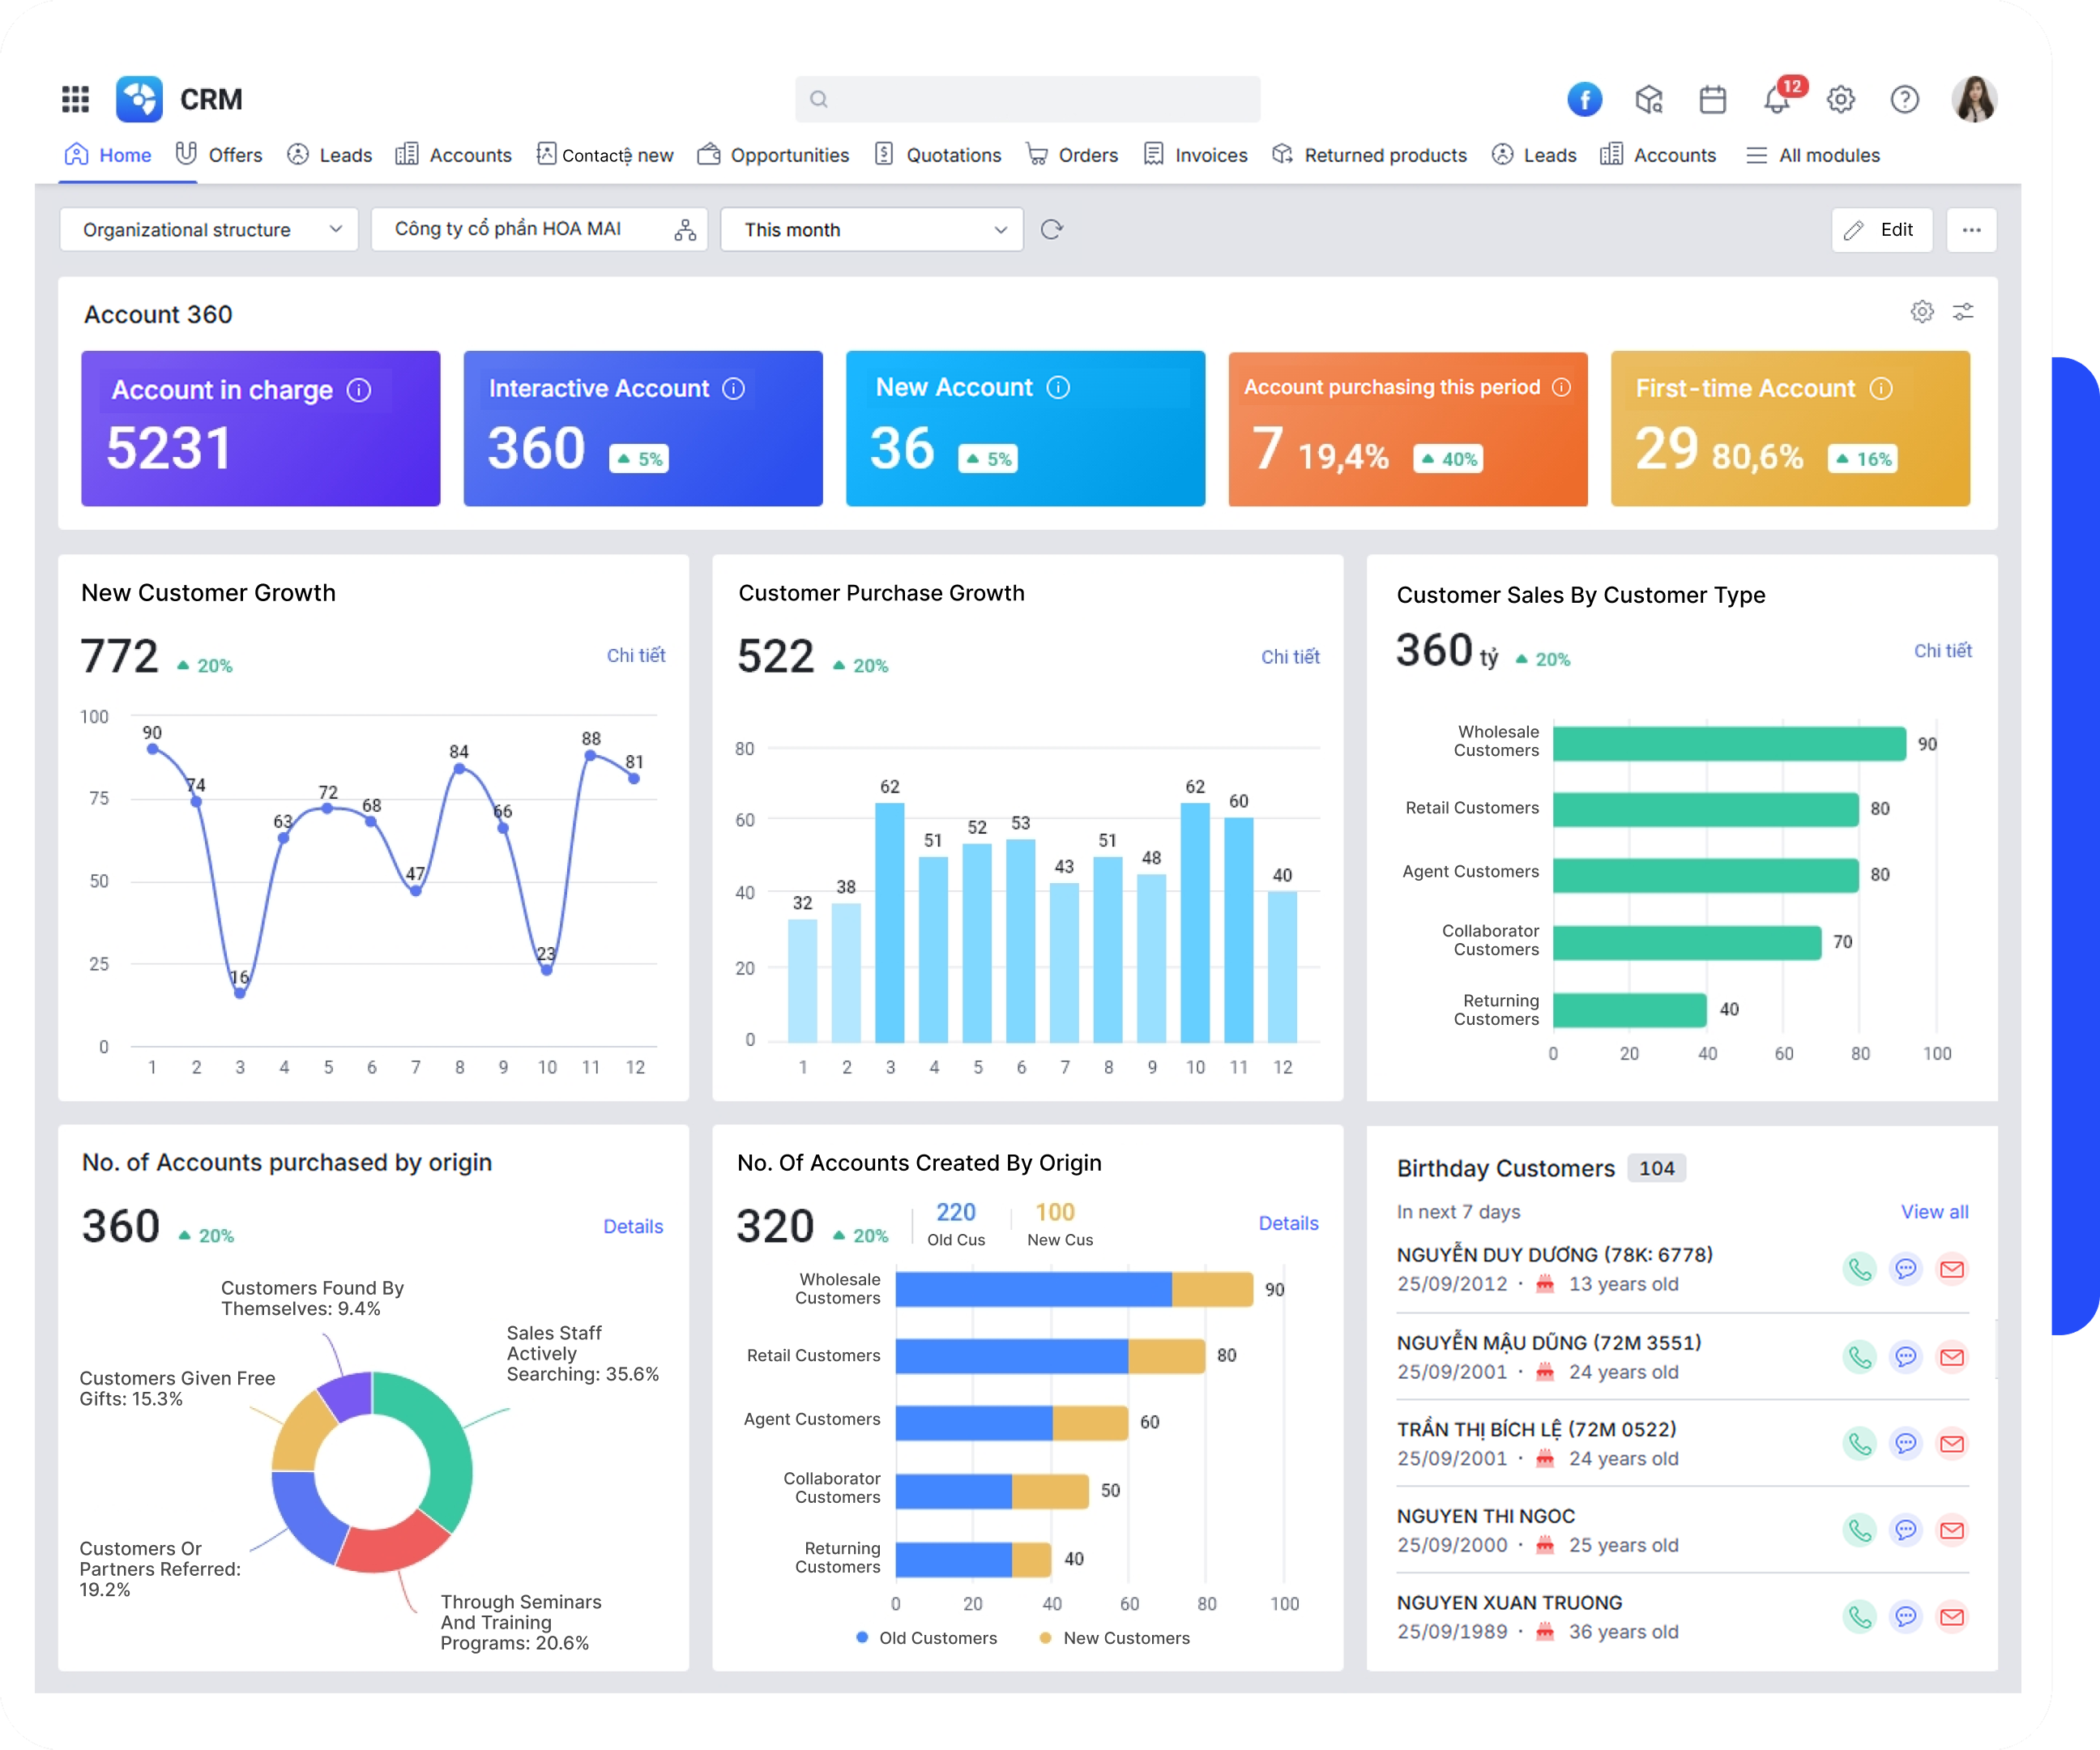
Task: Open the Organizational structure dropdown
Action: pyautogui.click(x=209, y=229)
